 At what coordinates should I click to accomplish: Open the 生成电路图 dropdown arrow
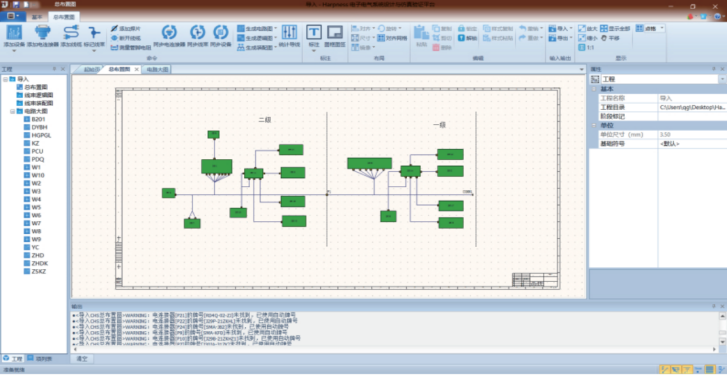(276, 29)
